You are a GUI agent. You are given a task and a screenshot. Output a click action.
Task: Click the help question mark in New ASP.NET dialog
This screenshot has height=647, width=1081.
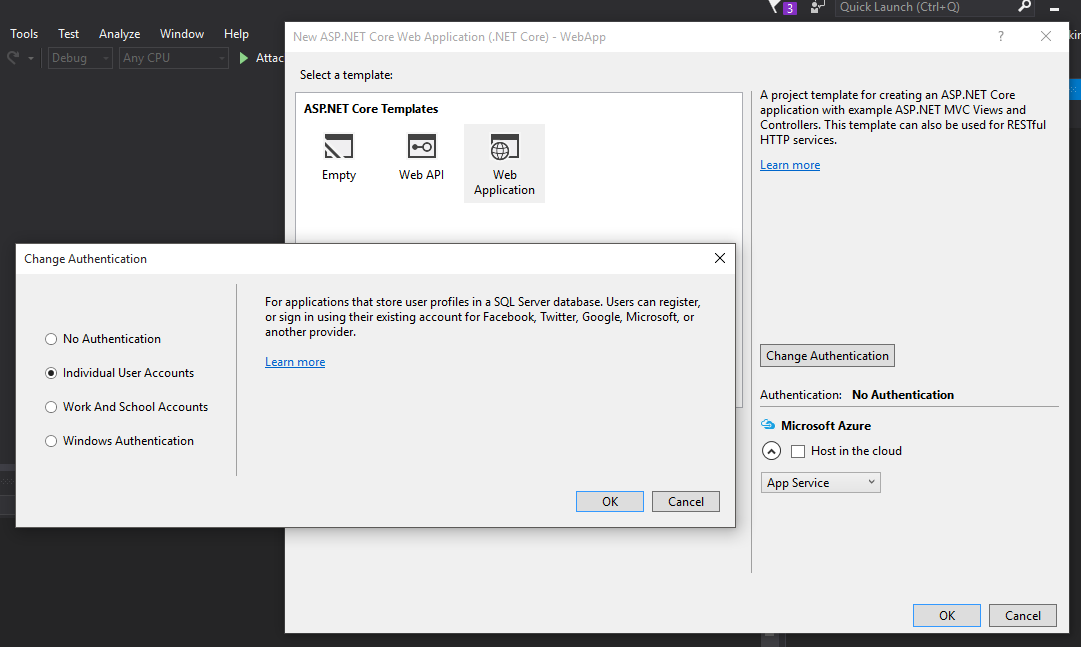pyautogui.click(x=1000, y=37)
